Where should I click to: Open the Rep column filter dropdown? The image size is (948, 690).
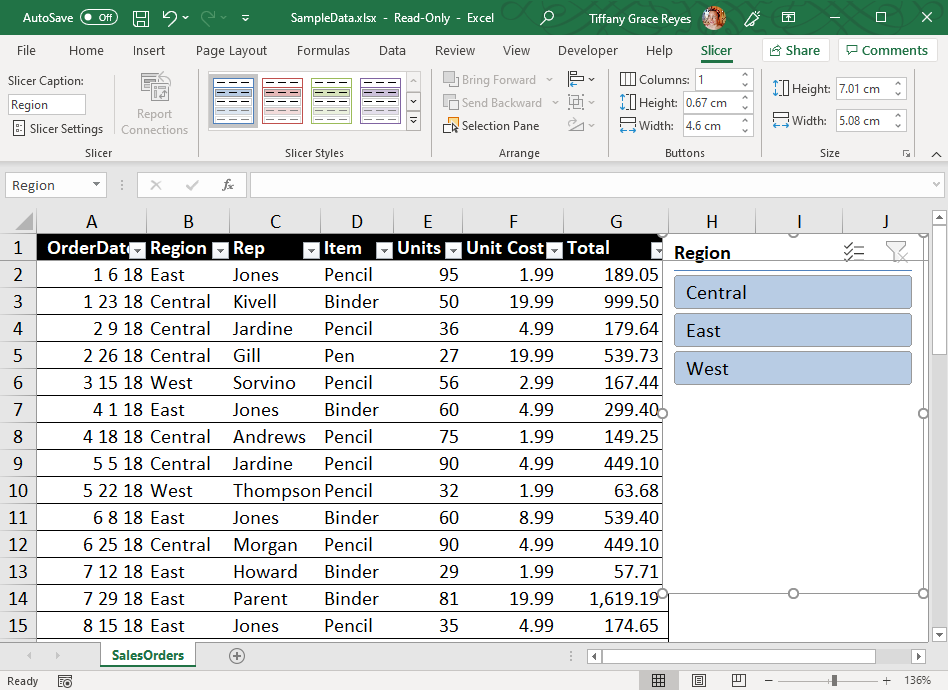(x=311, y=249)
